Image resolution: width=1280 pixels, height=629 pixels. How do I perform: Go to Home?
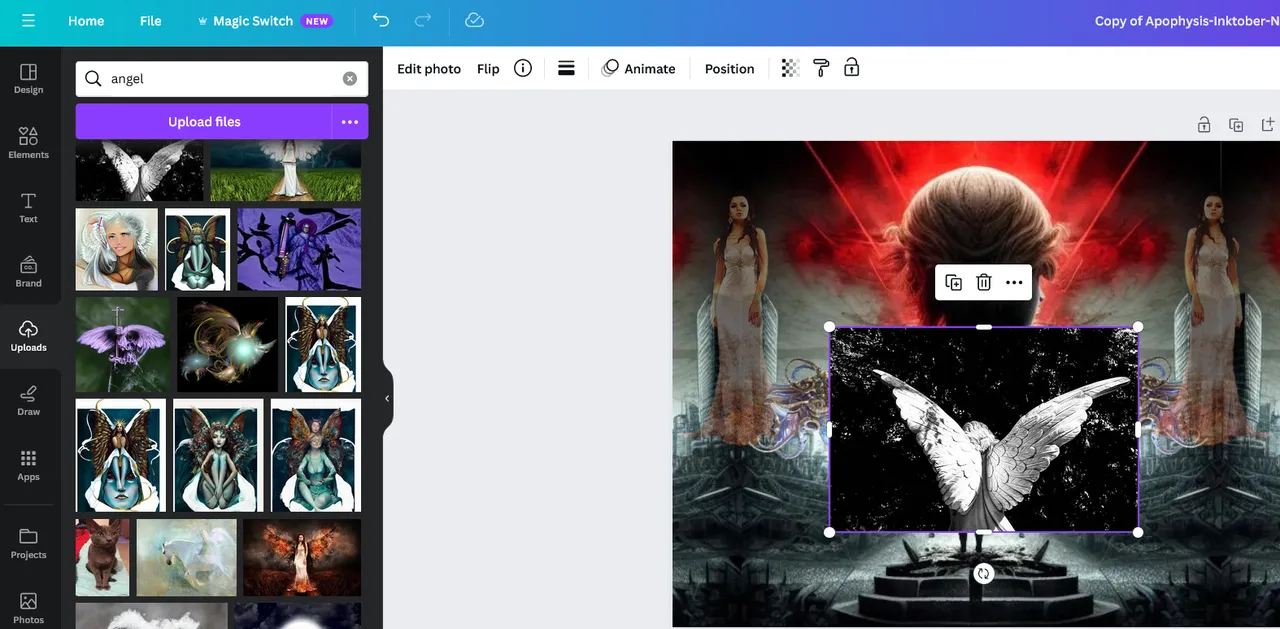click(86, 21)
